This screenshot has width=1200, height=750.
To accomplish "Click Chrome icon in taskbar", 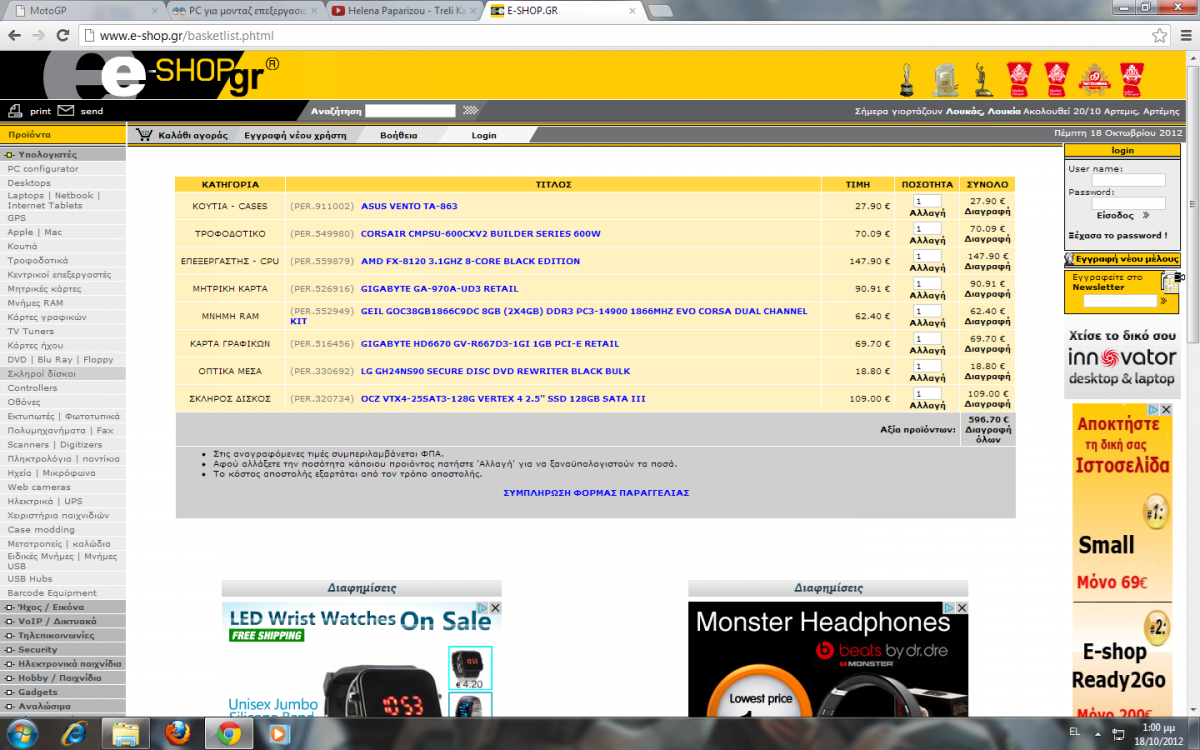I will (x=229, y=734).
